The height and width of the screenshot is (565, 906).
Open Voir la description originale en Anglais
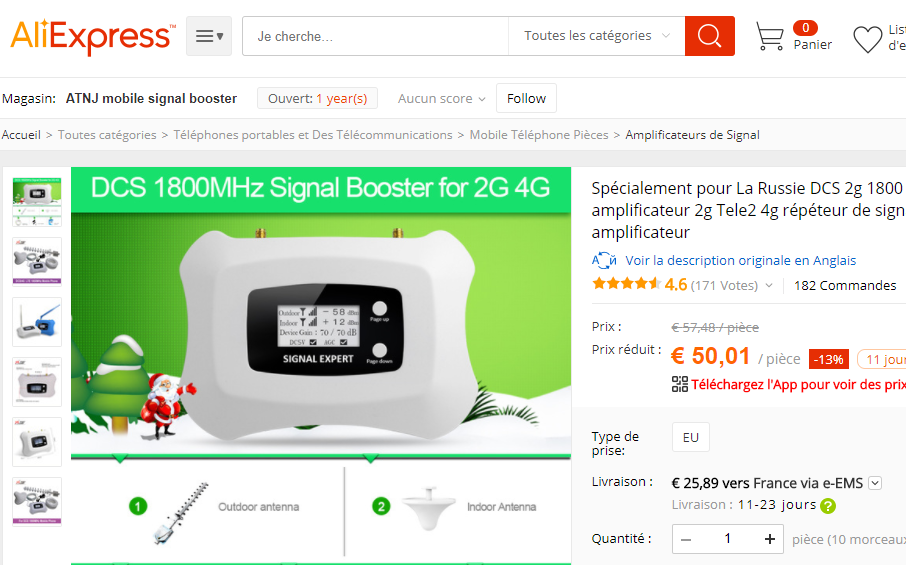[740, 261]
